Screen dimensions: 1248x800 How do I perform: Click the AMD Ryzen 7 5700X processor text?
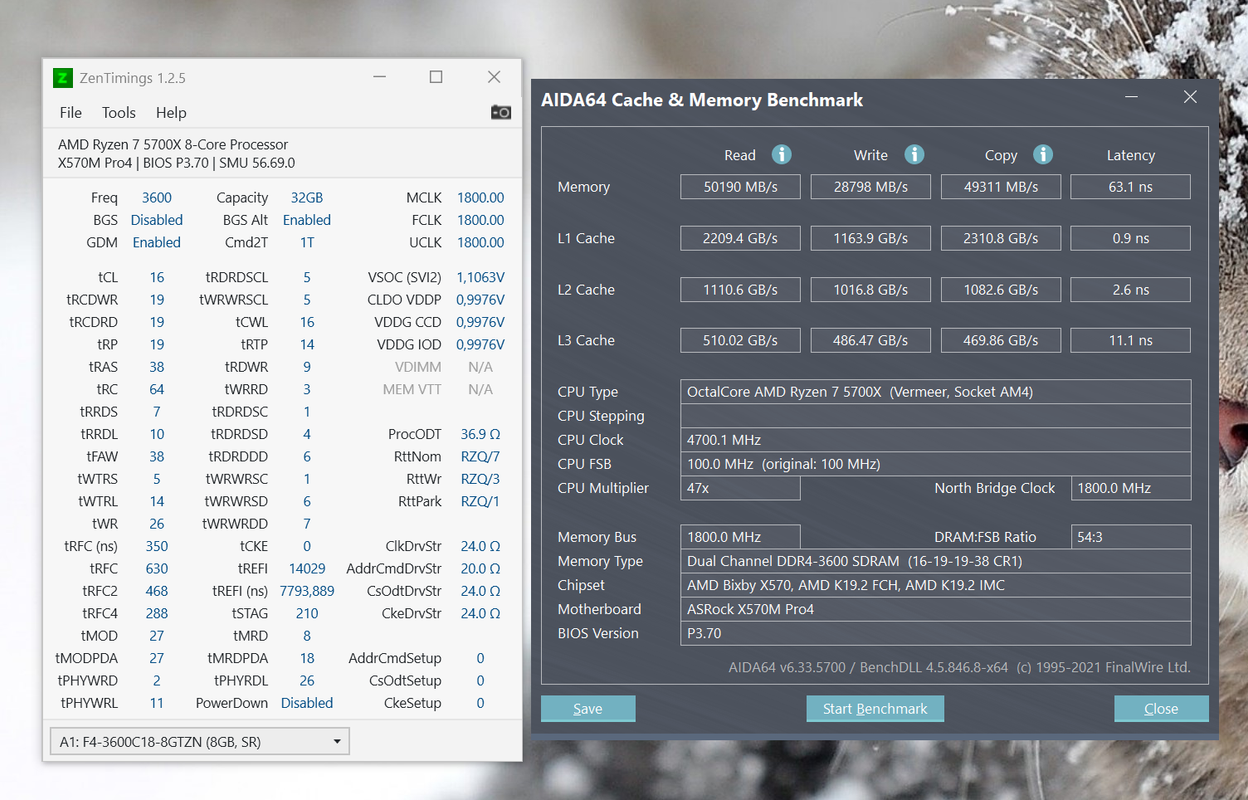click(173, 145)
